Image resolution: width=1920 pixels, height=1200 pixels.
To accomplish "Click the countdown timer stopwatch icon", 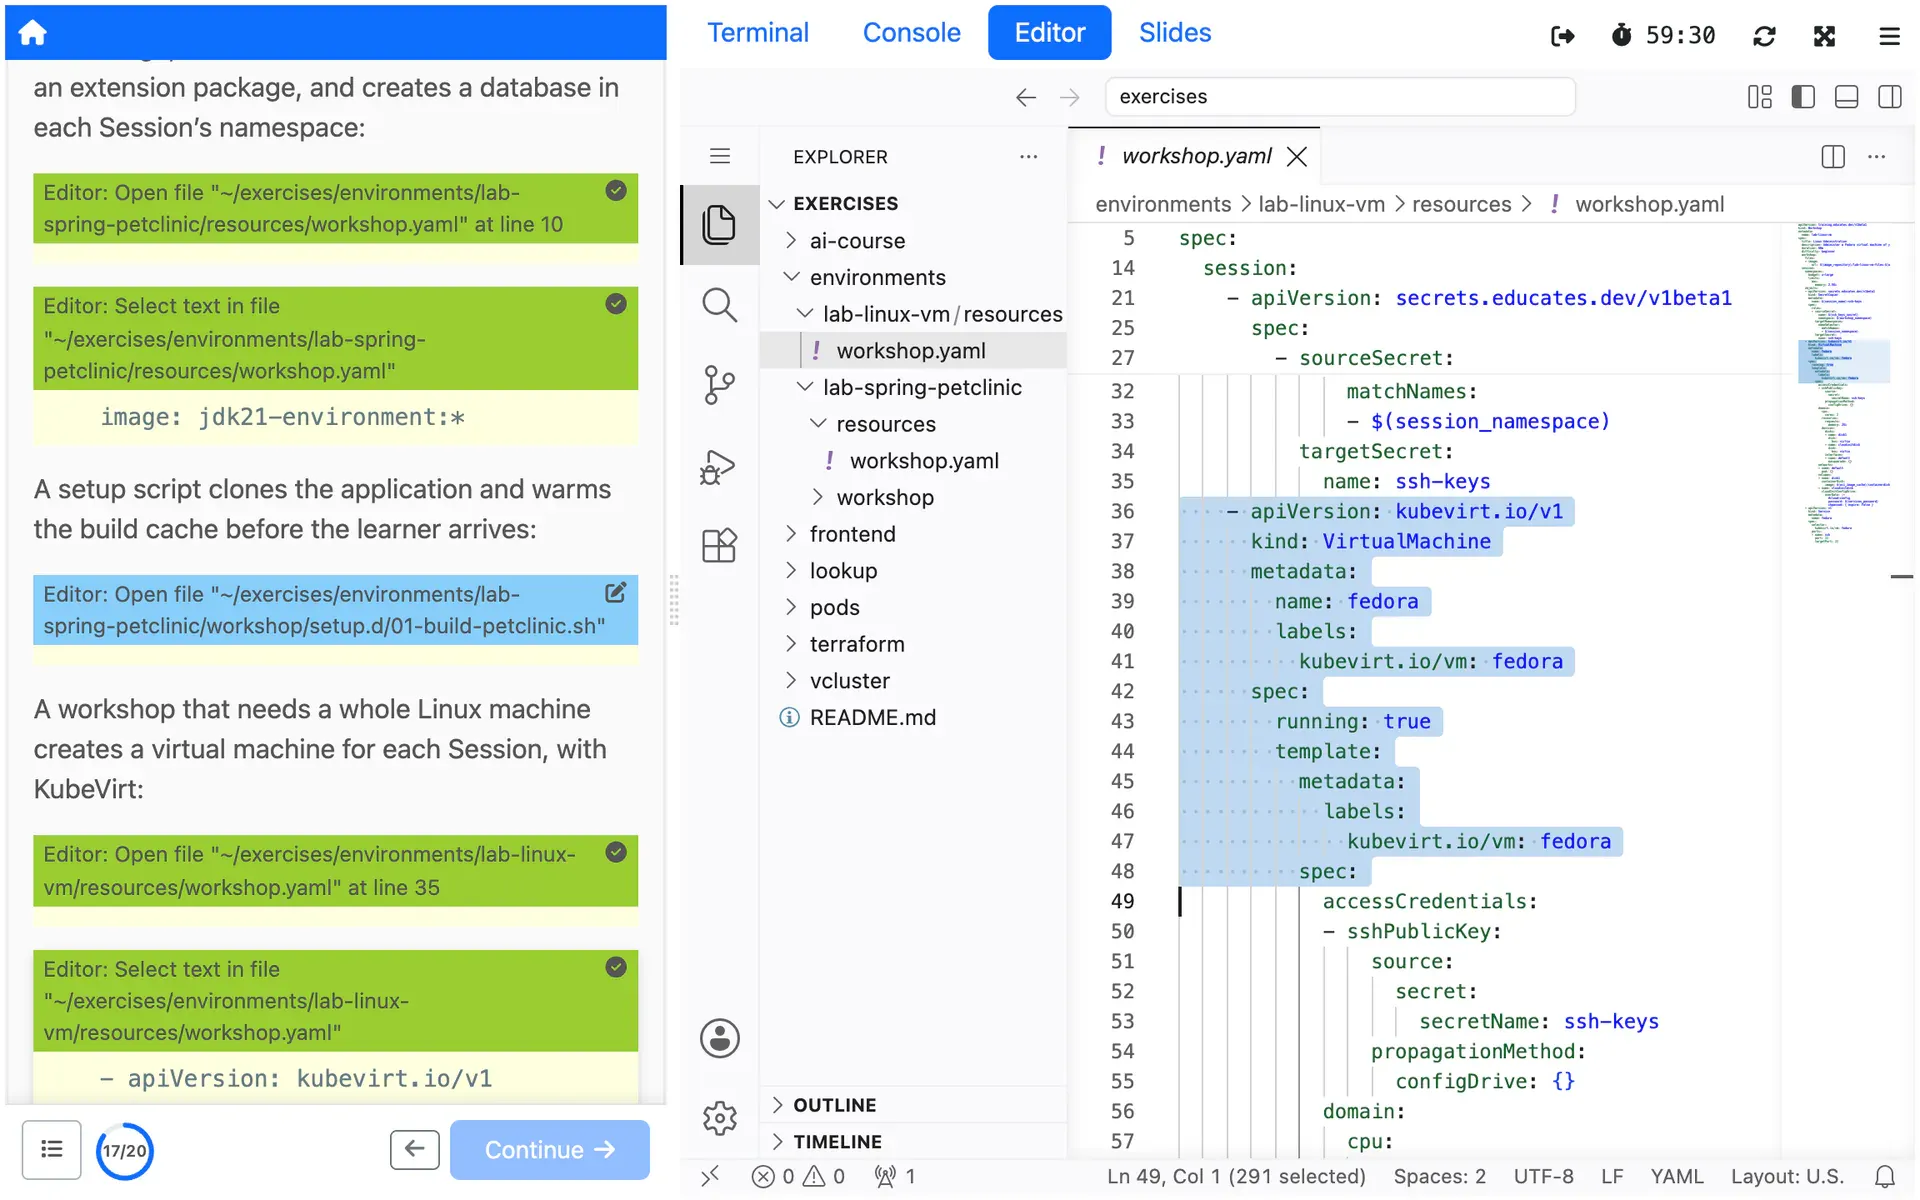I will (x=1621, y=35).
